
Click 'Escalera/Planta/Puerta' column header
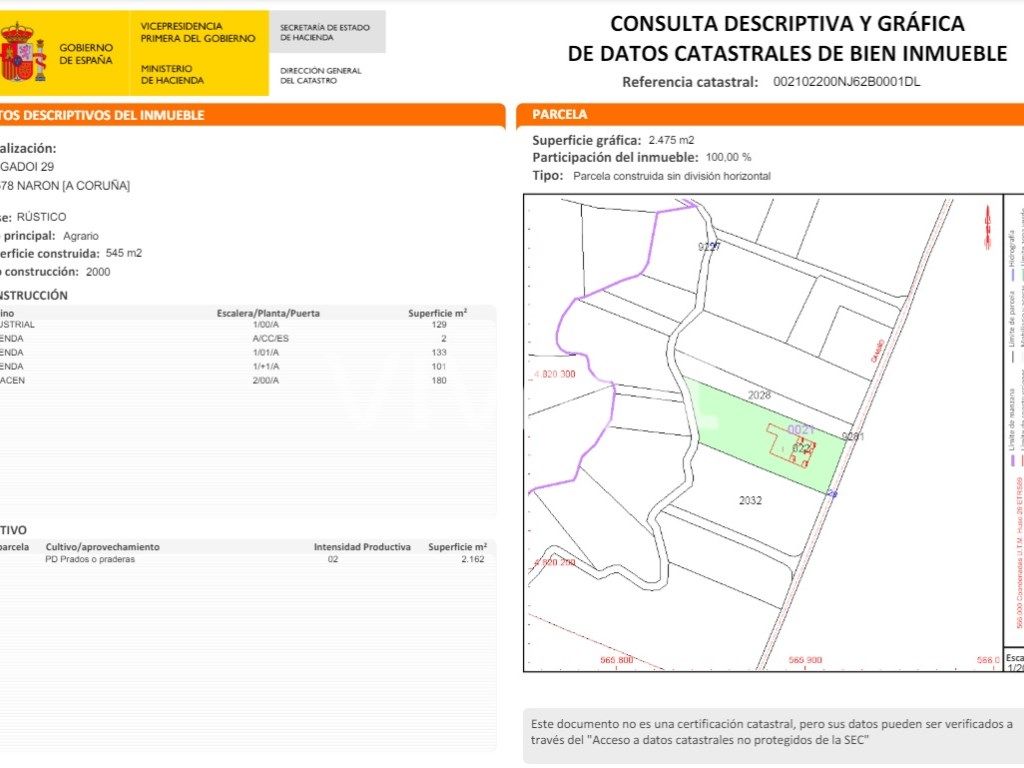pyautogui.click(x=268, y=313)
